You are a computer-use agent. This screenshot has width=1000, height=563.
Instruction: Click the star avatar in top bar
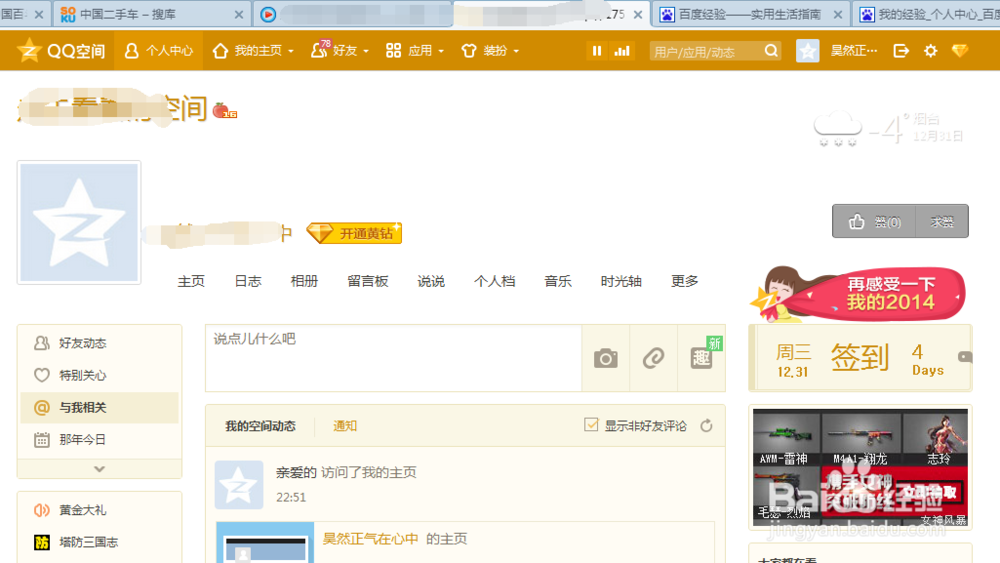[807, 50]
